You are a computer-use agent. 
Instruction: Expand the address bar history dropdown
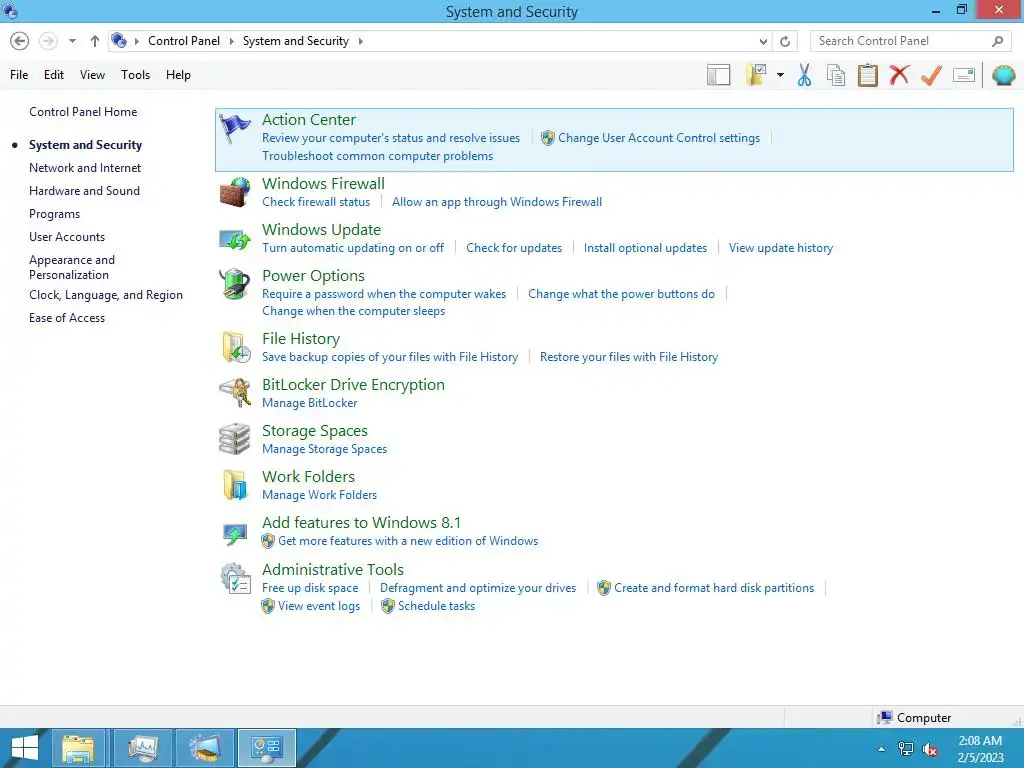coord(763,41)
